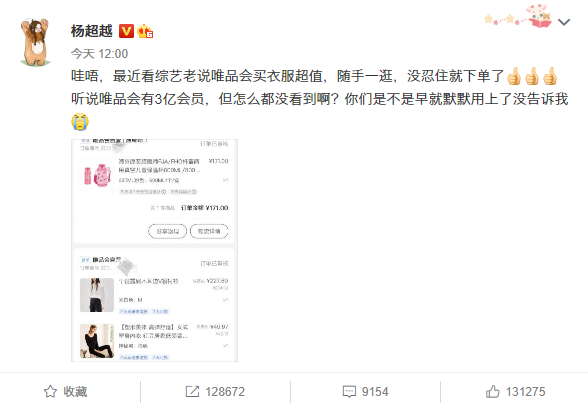This screenshot has height=408, width=588.
Task: Click the orange V verification badge
Action: [126, 31]
